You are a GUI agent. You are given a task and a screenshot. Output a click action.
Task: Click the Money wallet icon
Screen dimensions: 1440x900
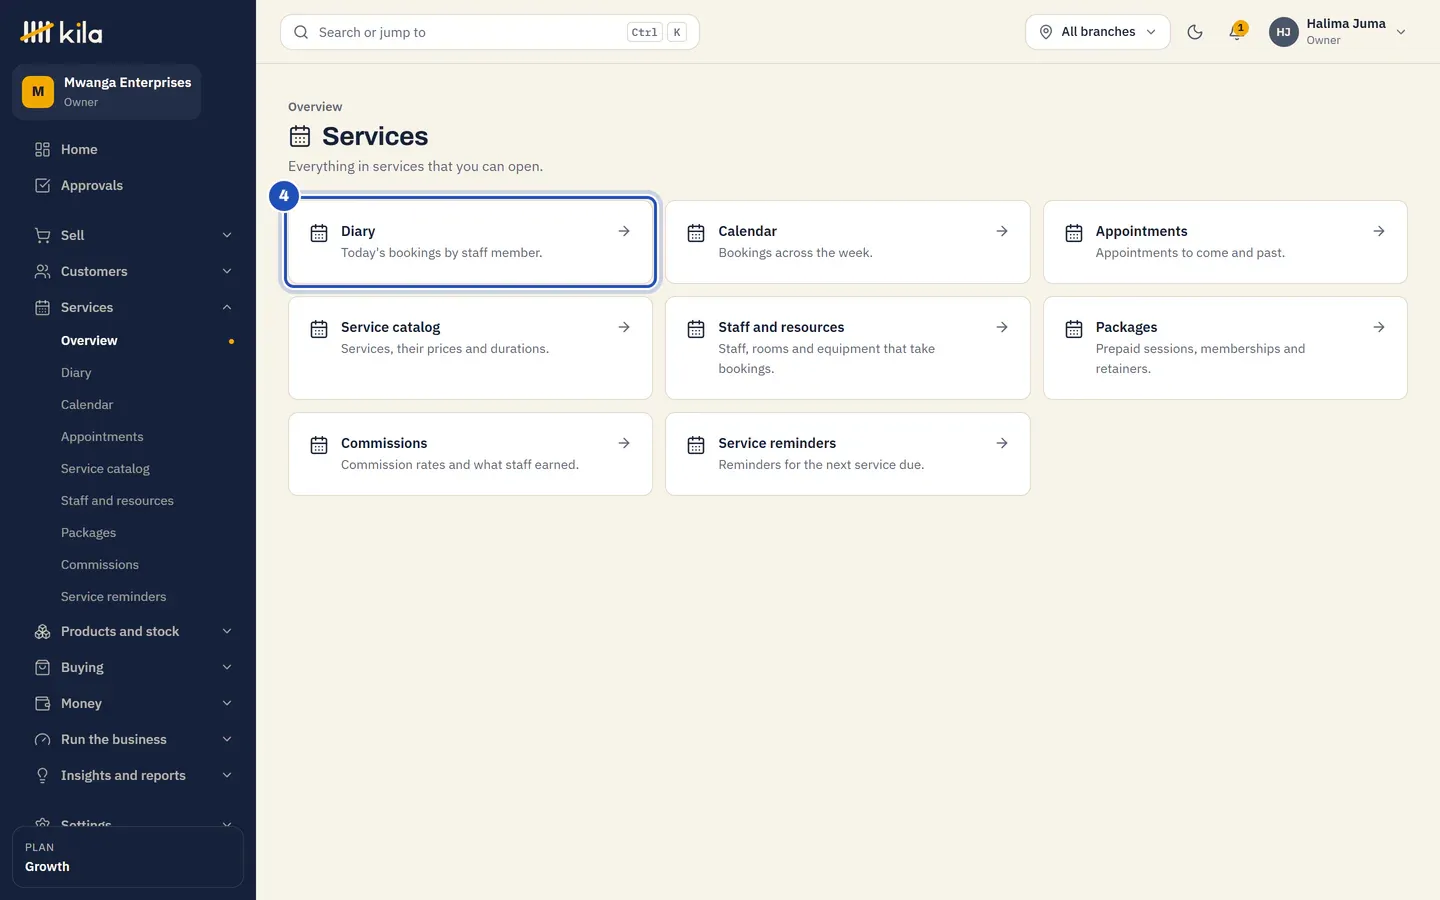(x=42, y=703)
